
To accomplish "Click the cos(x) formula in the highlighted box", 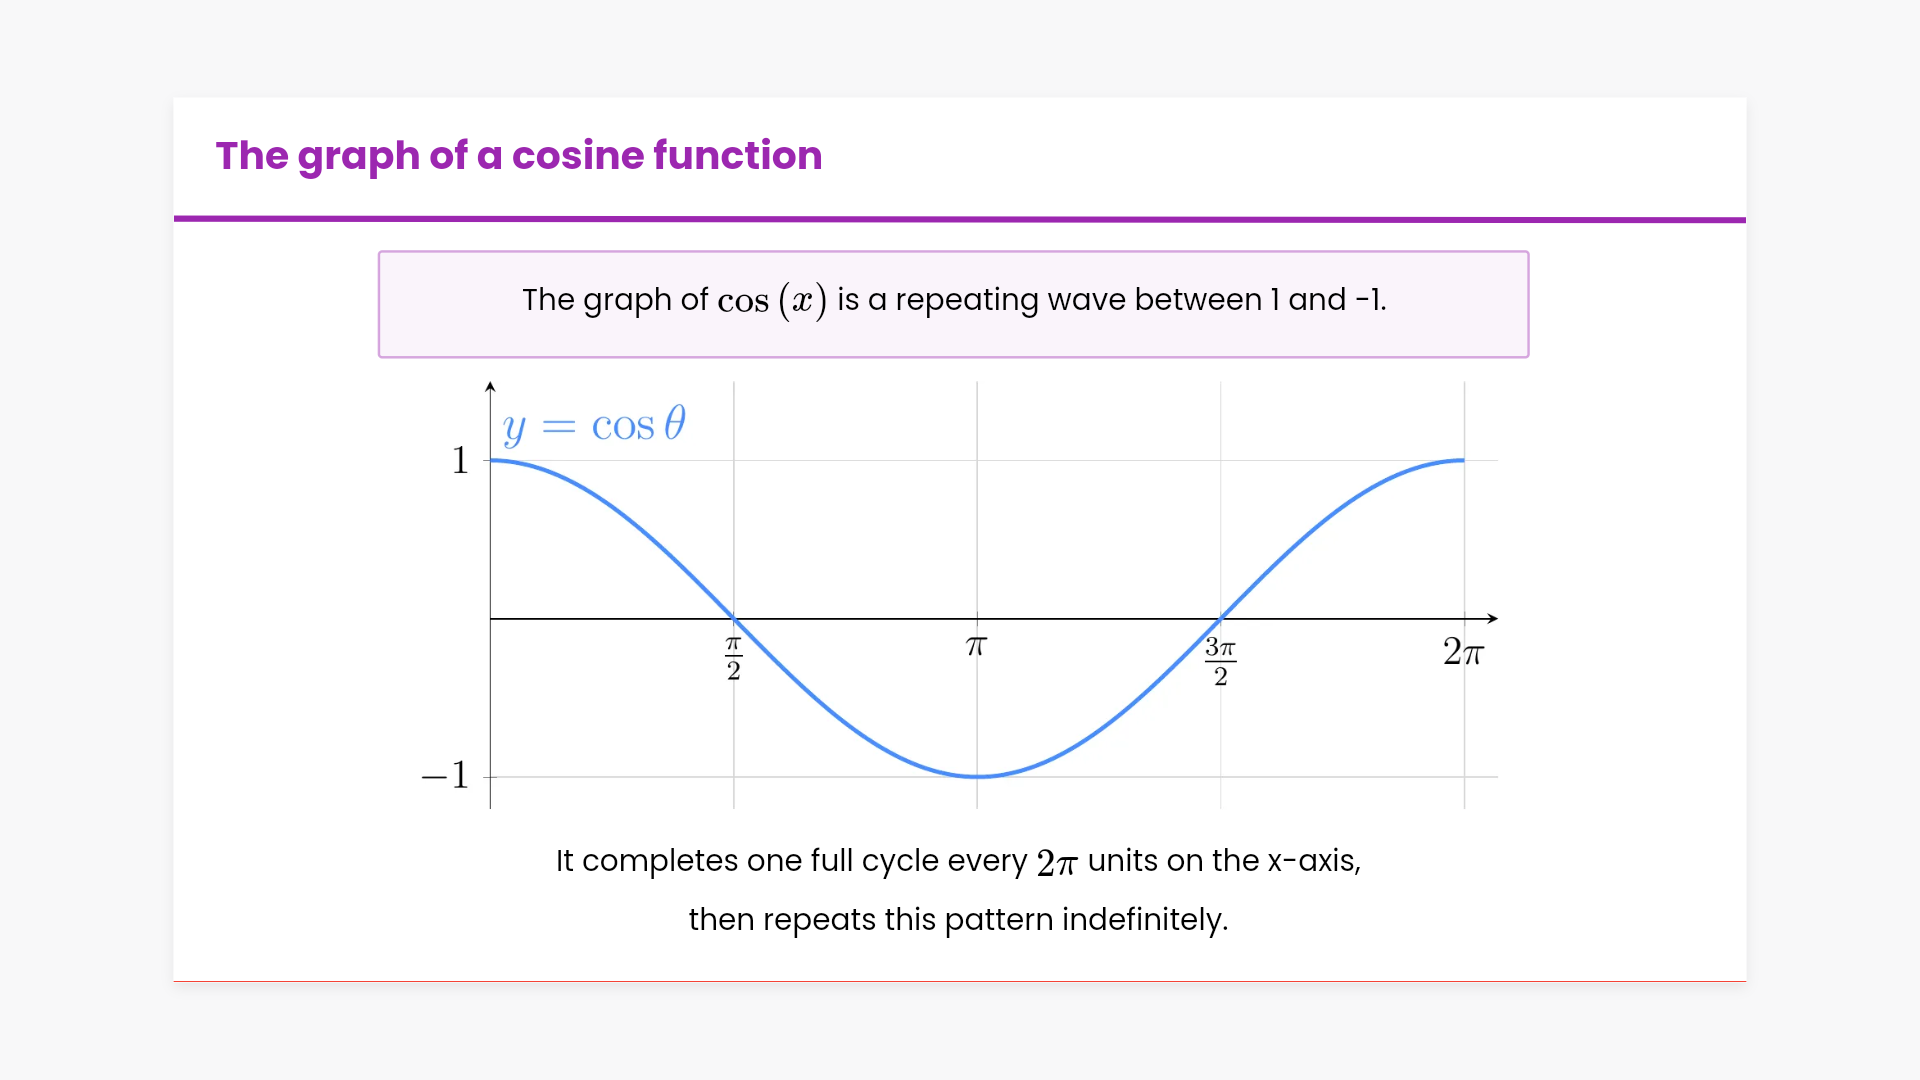I will click(x=772, y=301).
